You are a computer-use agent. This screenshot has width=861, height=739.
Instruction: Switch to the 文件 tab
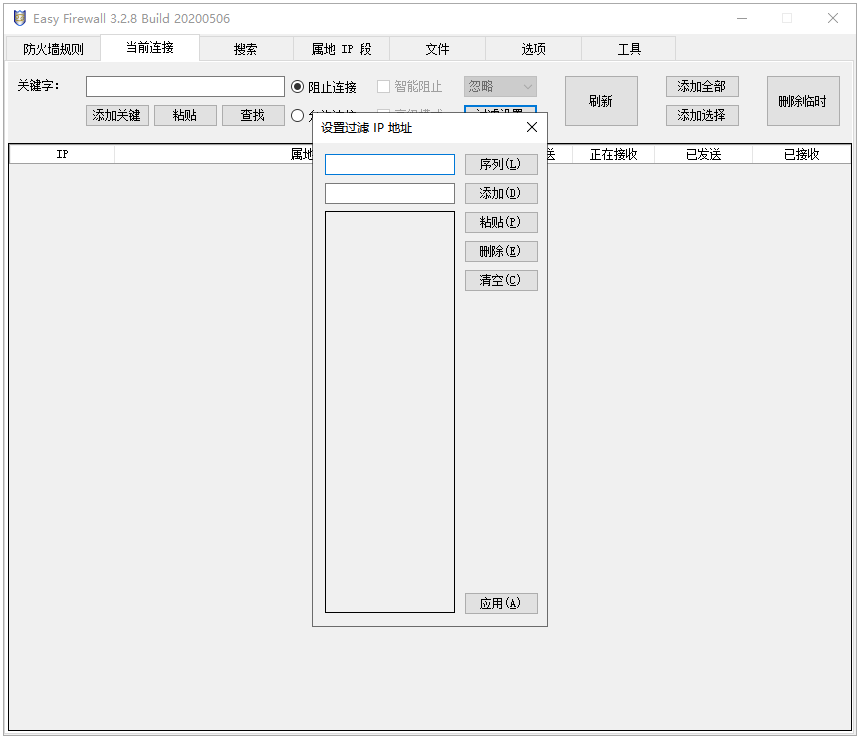point(438,49)
